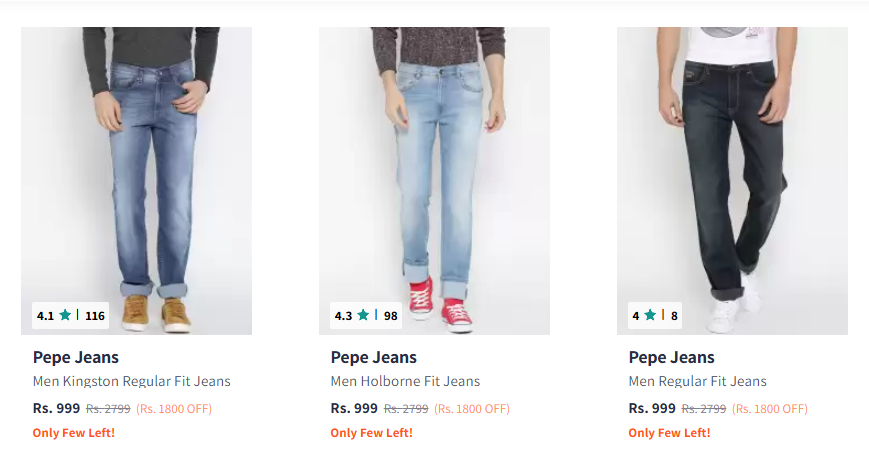Click Only Few Left under Kingston jeans

[74, 433]
